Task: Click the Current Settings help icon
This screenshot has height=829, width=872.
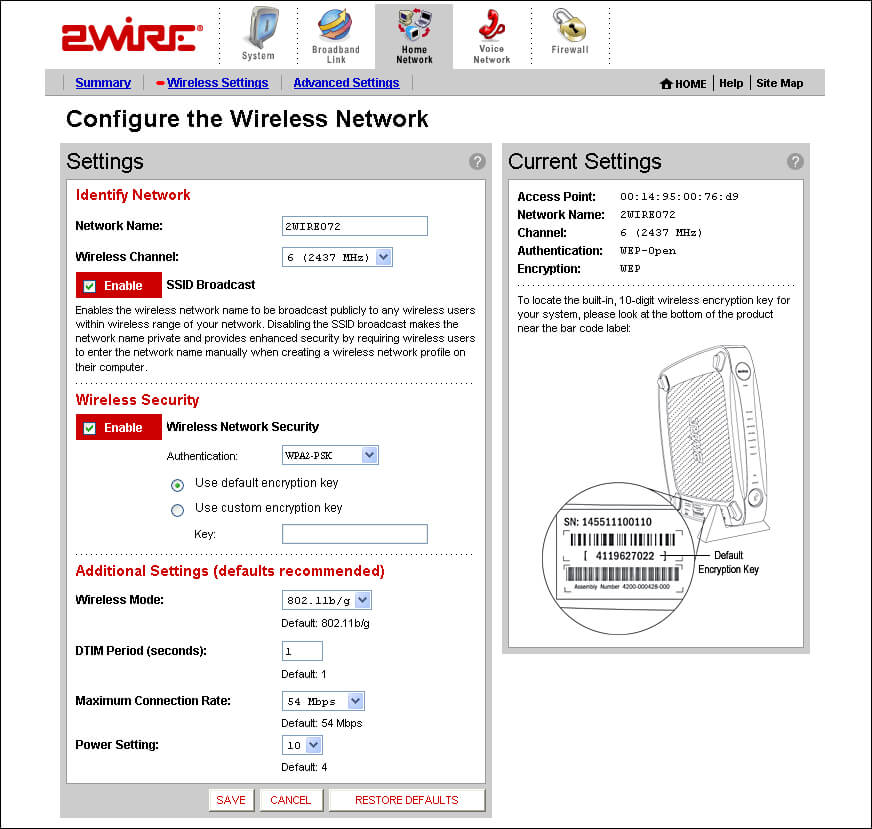Action: (x=795, y=161)
